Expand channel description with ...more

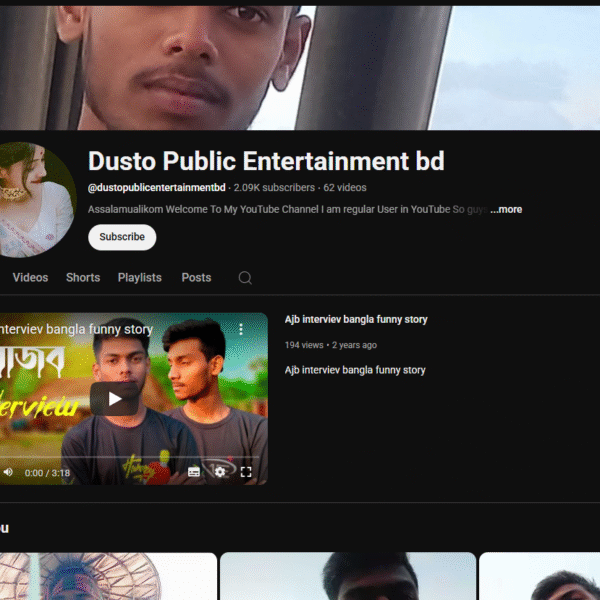506,209
